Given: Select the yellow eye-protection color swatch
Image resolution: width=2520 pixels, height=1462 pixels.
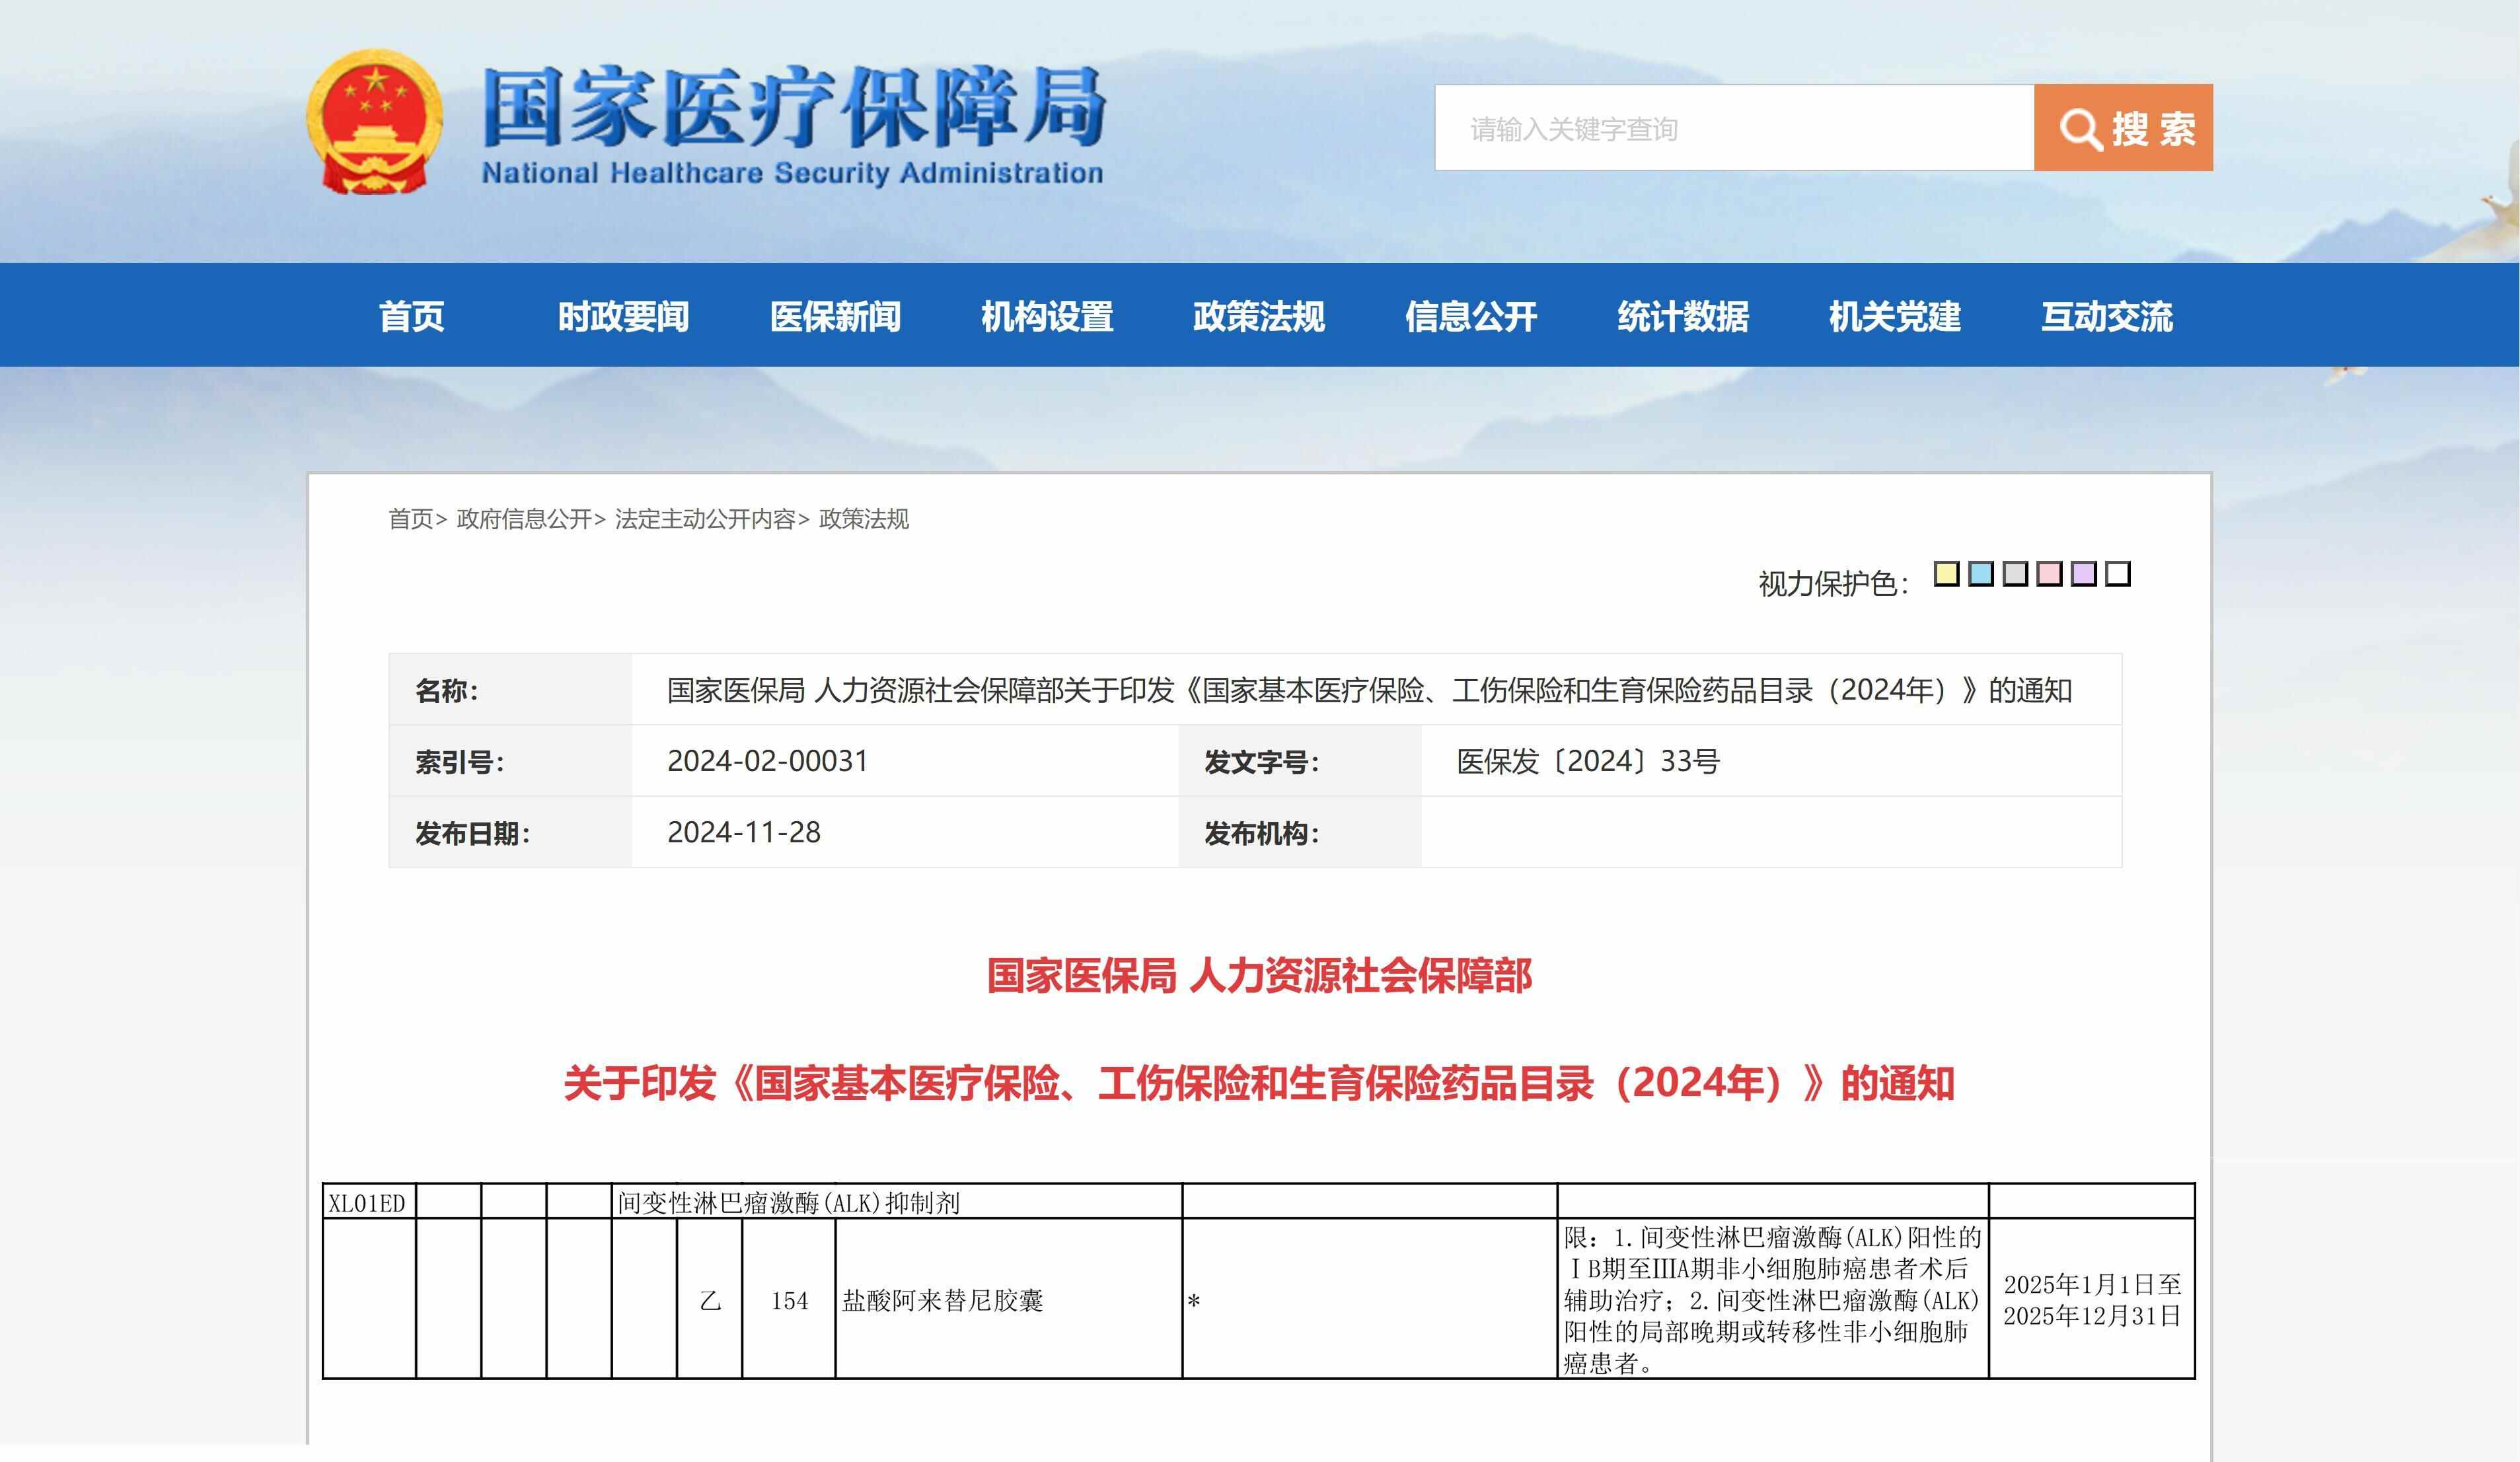Looking at the screenshot, I should coord(1946,574).
